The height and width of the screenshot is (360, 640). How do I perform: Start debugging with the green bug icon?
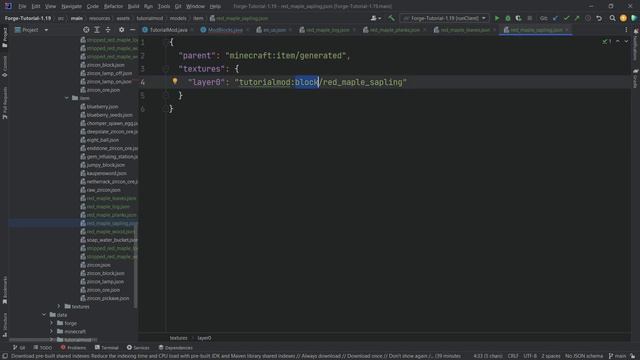click(x=508, y=18)
